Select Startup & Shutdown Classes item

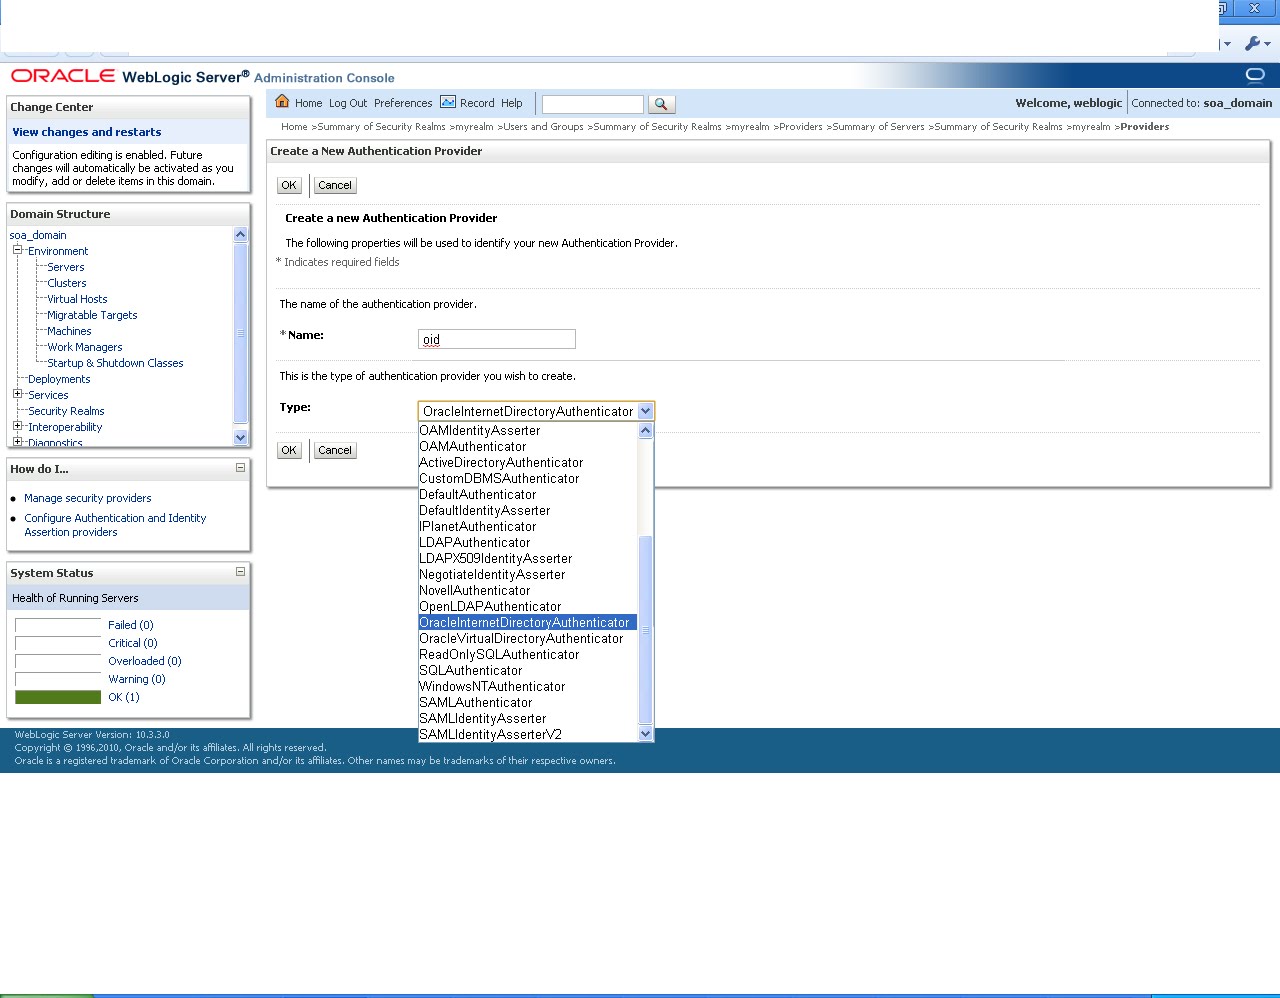(115, 363)
